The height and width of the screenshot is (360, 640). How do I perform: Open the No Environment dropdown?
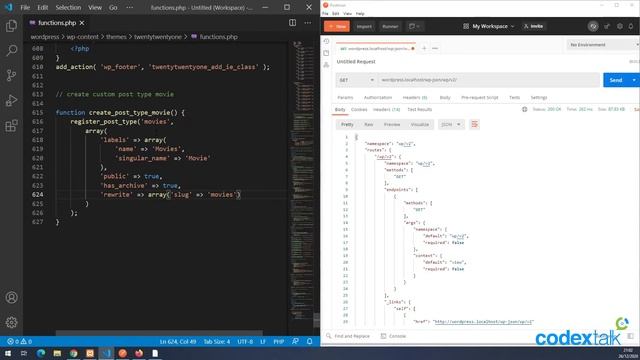click(x=603, y=44)
